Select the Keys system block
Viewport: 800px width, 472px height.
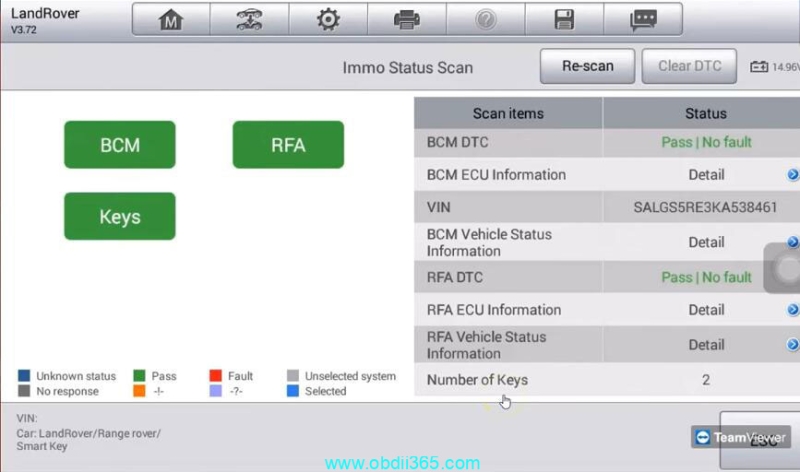[120, 216]
